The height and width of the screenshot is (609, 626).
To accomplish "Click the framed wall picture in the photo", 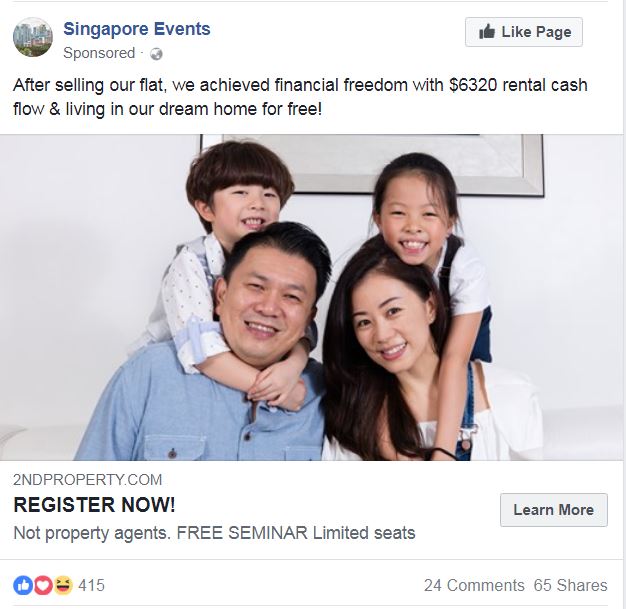I will pos(372,165).
